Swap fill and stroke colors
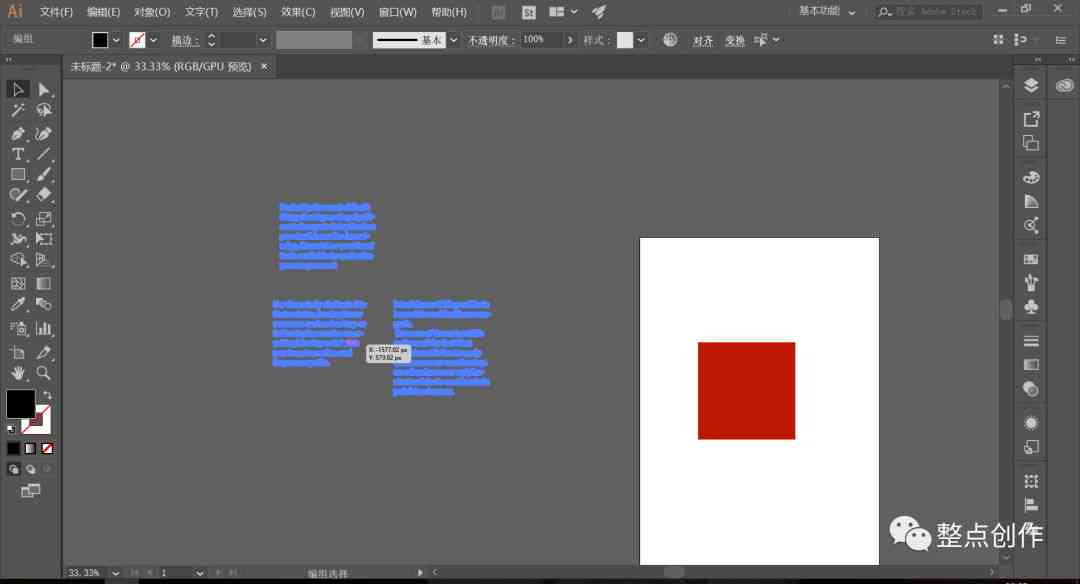Image resolution: width=1080 pixels, height=584 pixels. click(47, 395)
